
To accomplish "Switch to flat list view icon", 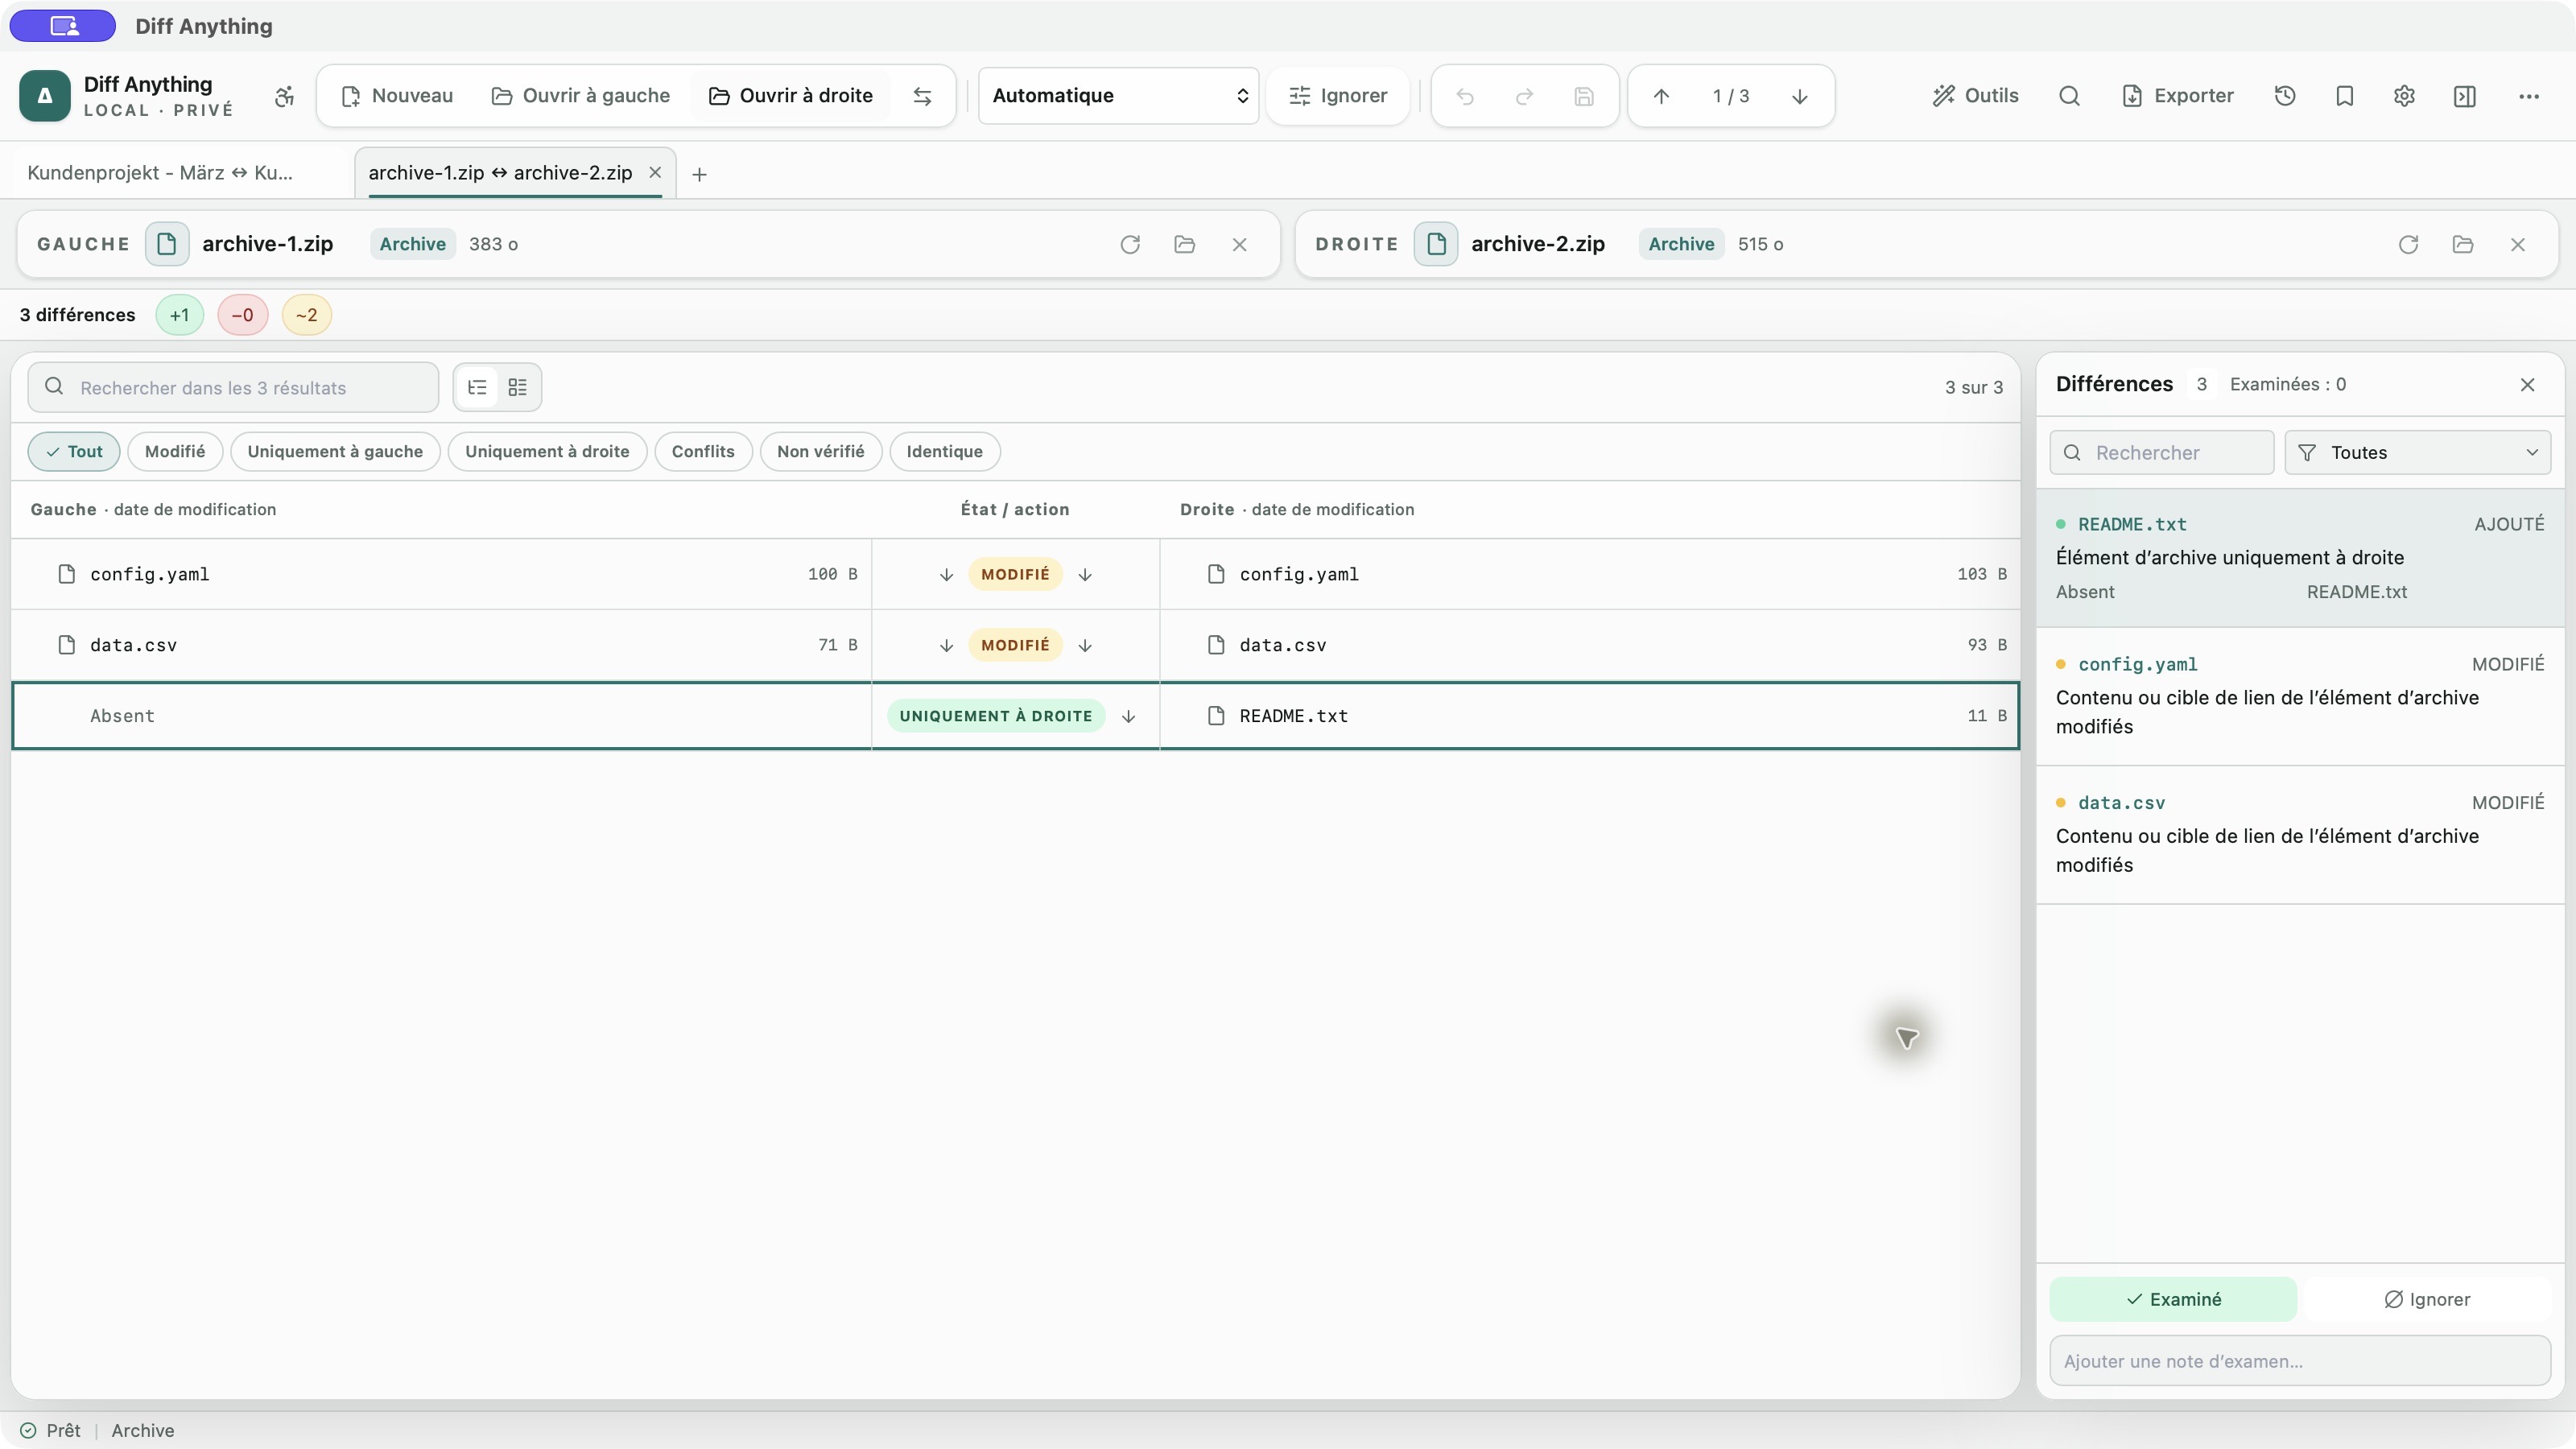I will [x=517, y=387].
